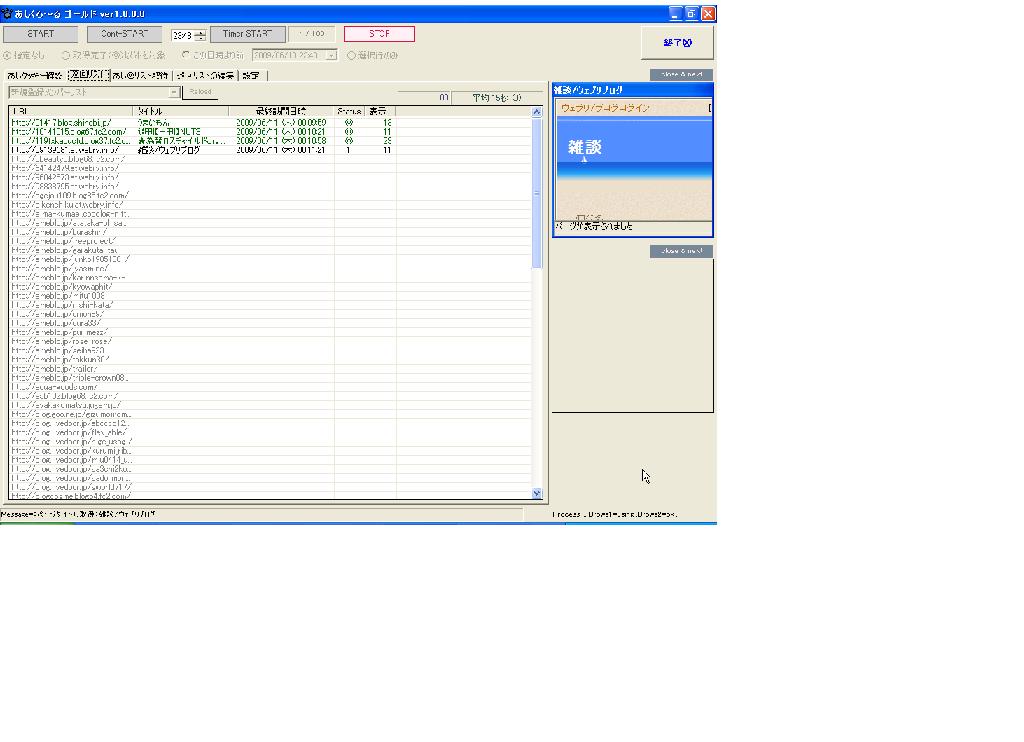Click the red STOP button
The image size is (1024, 742).
(x=379, y=34)
